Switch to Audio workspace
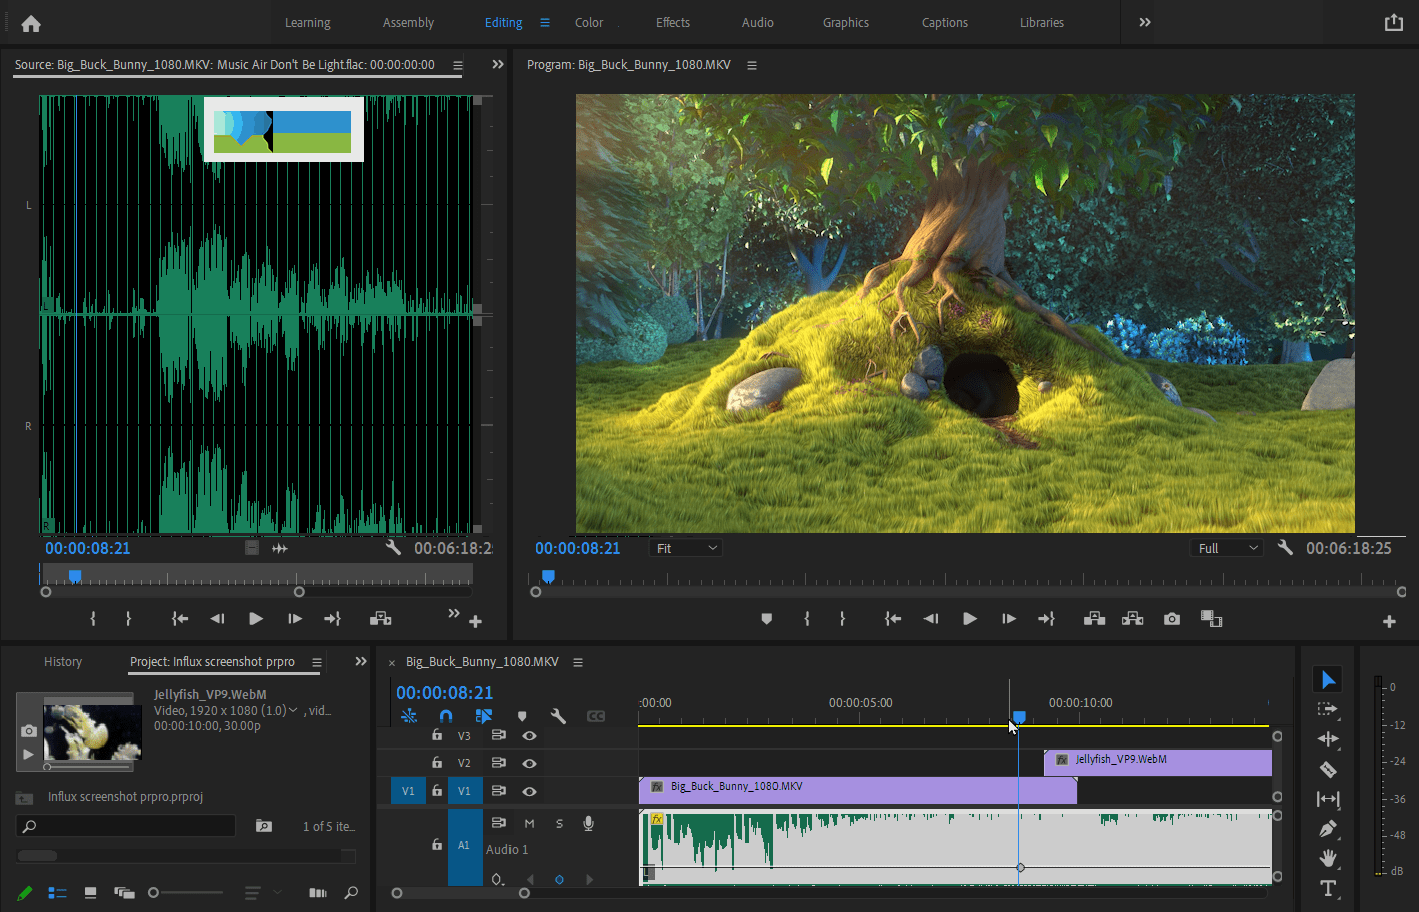The width and height of the screenshot is (1419, 912). [x=758, y=22]
